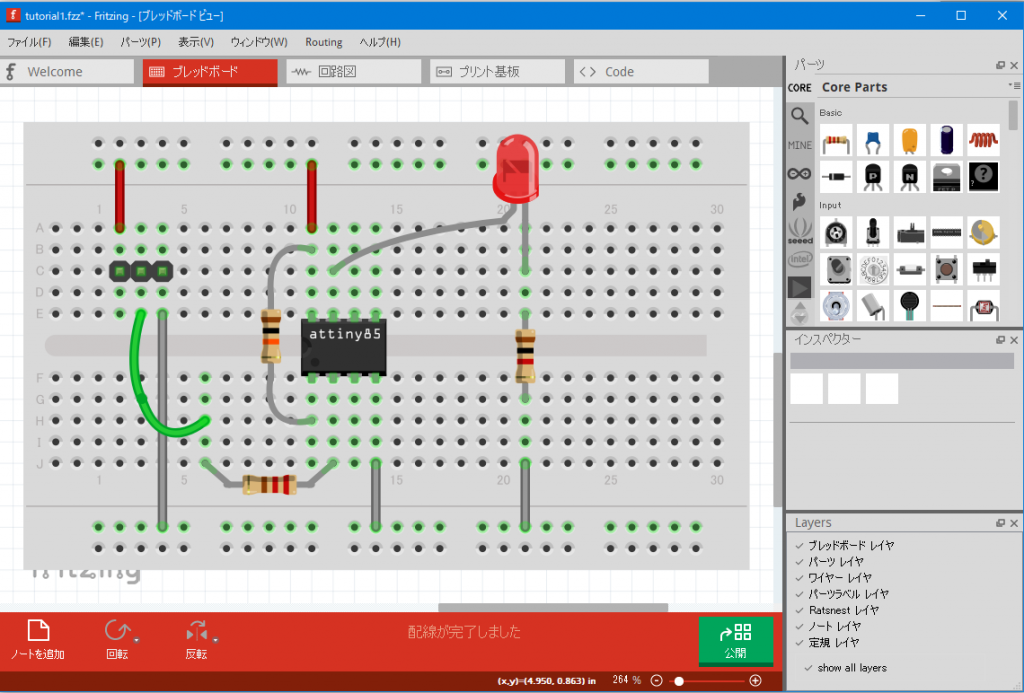Viewport: 1024px width, 693px height.
Task: Adjust the zoom slider handle
Action: point(679,681)
